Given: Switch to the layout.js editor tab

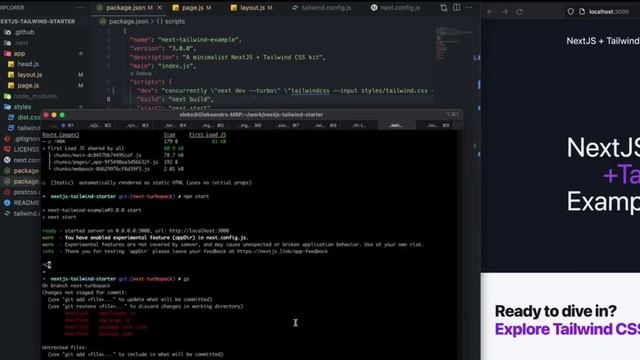Looking at the screenshot, I should [x=251, y=8].
